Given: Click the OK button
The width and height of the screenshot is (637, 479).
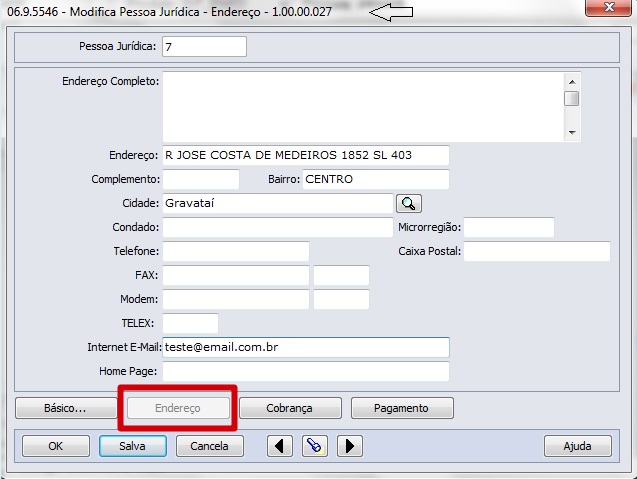Looking at the screenshot, I should tap(56, 446).
